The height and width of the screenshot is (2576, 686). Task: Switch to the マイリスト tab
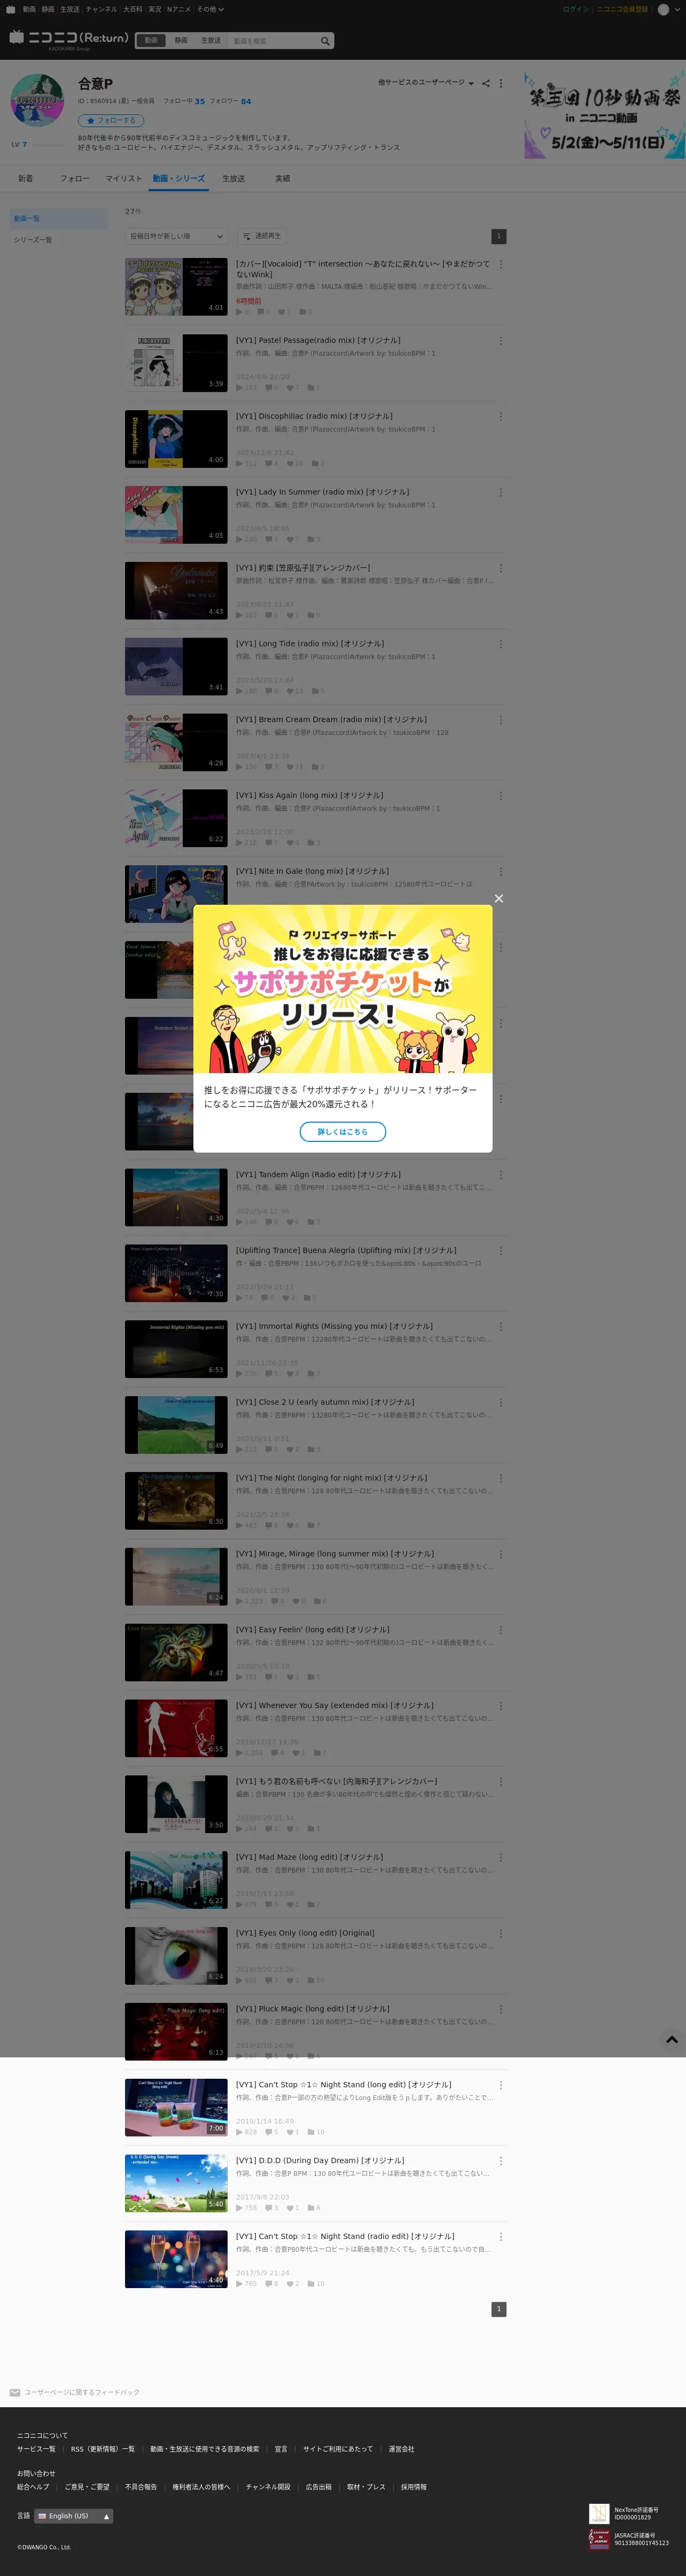click(124, 179)
